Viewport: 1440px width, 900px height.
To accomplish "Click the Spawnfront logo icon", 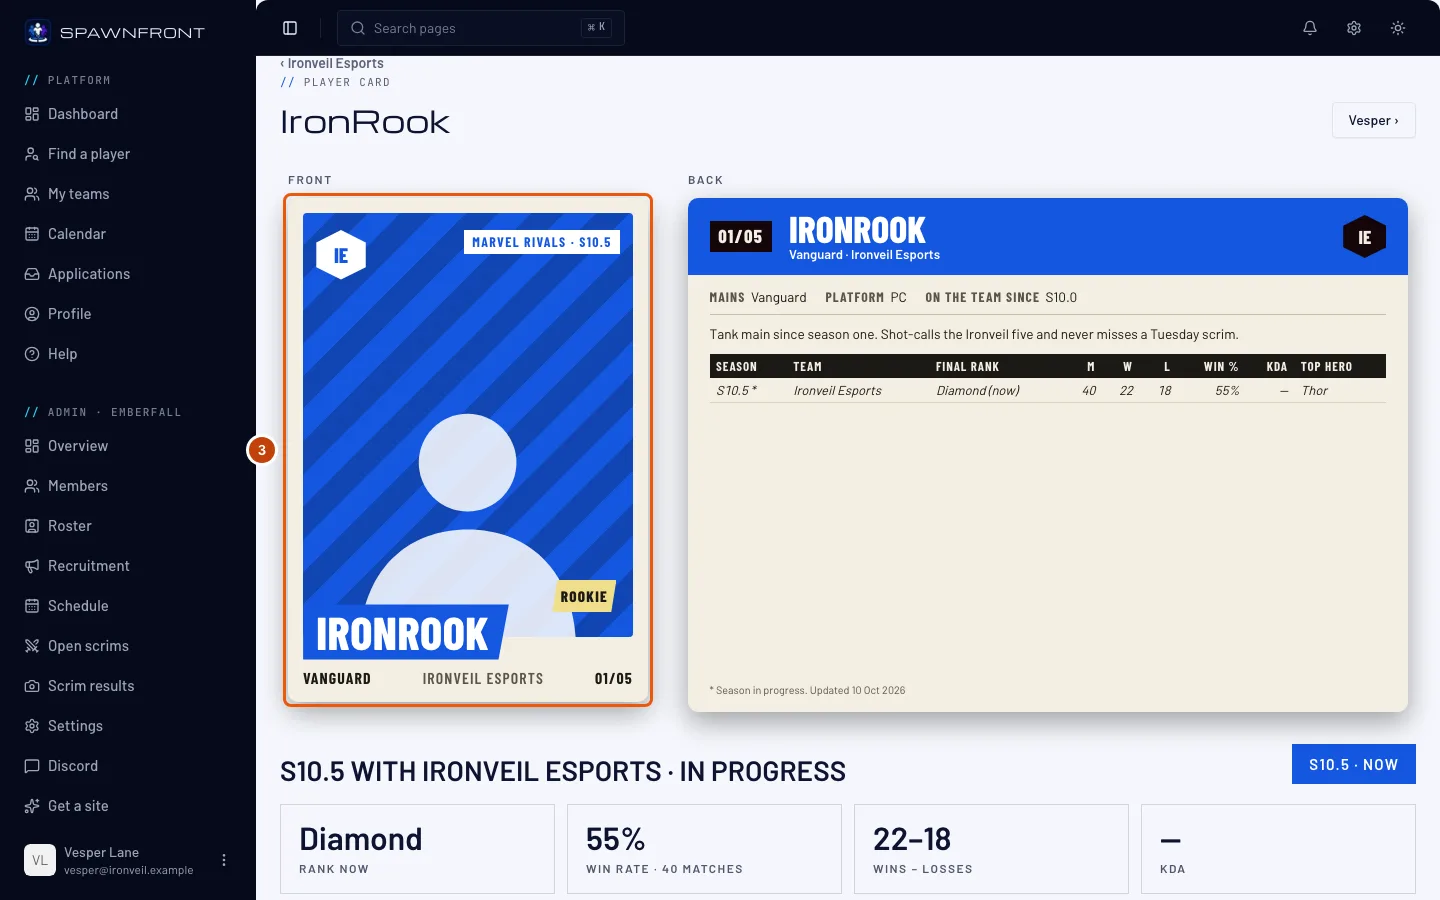I will [38, 32].
